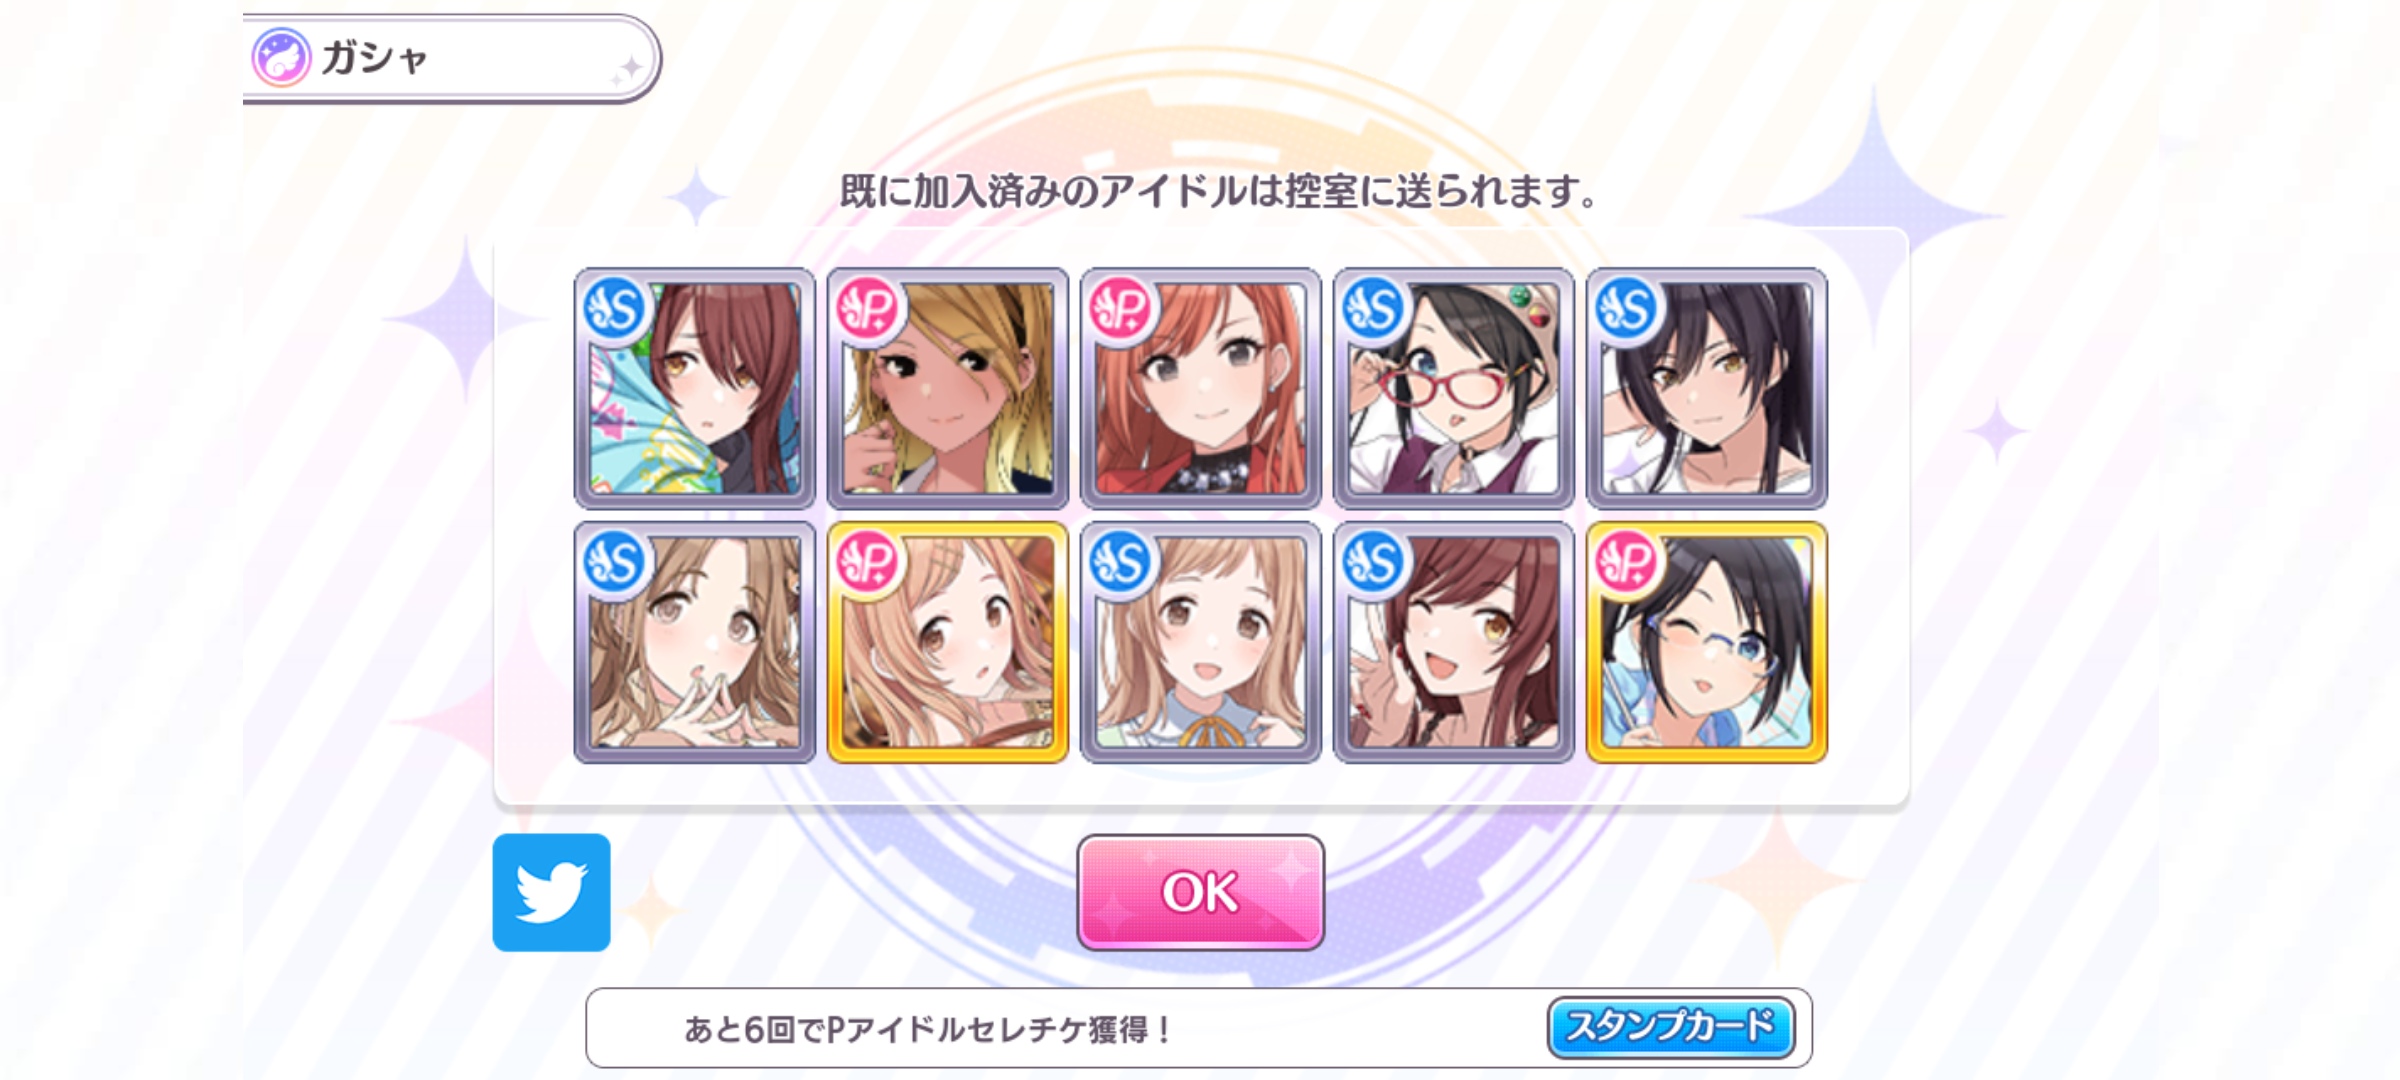Select the black ponytail idol S card

[x=1707, y=388]
